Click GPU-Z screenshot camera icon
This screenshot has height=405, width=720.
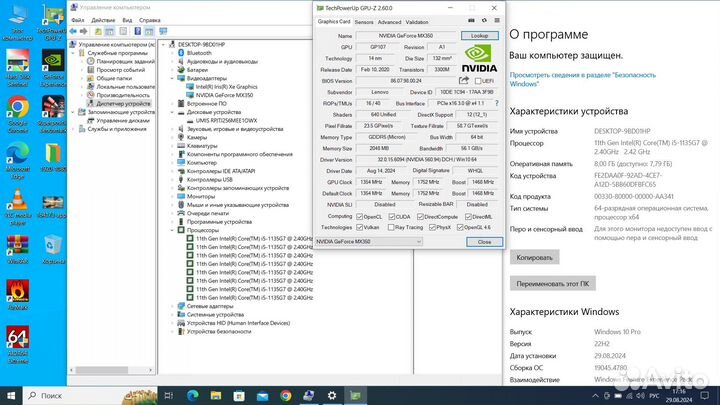[x=471, y=21]
